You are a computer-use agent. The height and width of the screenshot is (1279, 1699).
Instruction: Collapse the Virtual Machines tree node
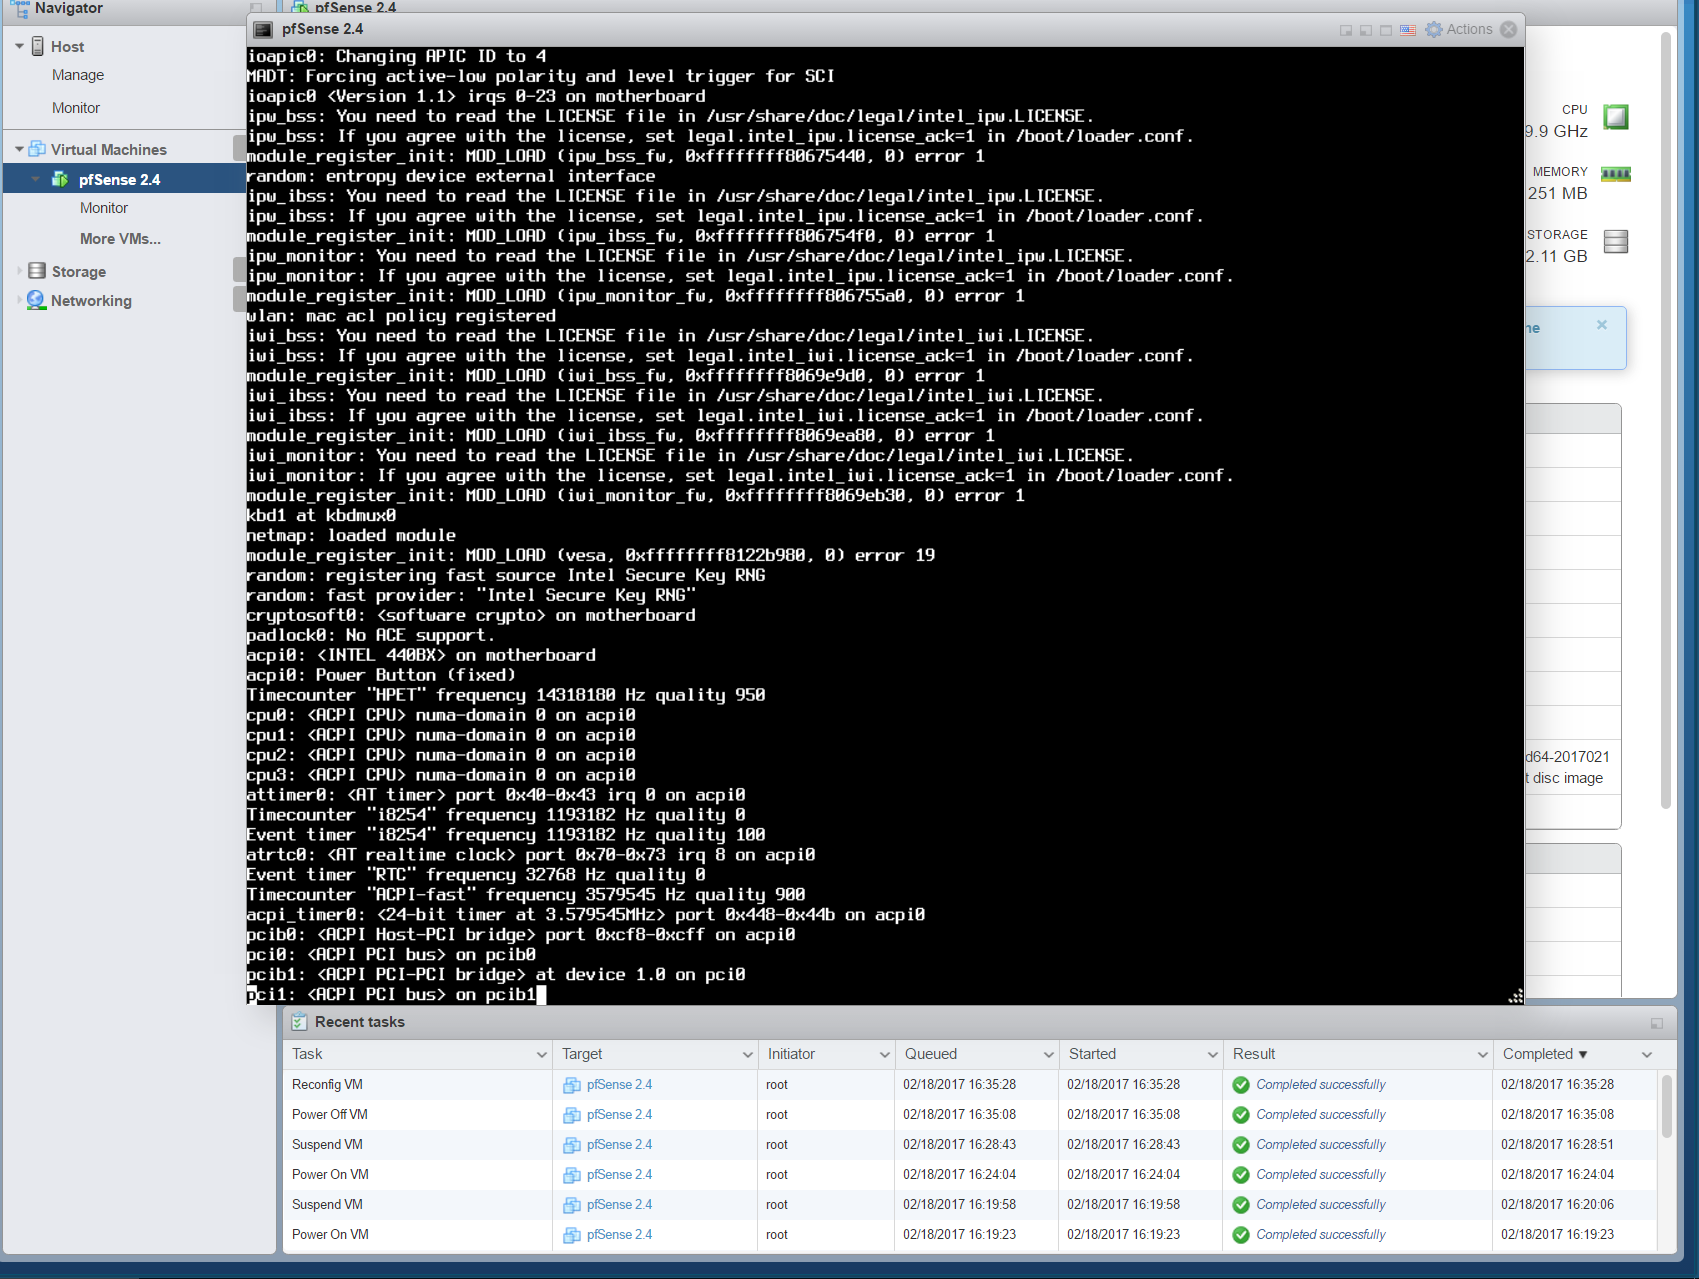click(19, 149)
